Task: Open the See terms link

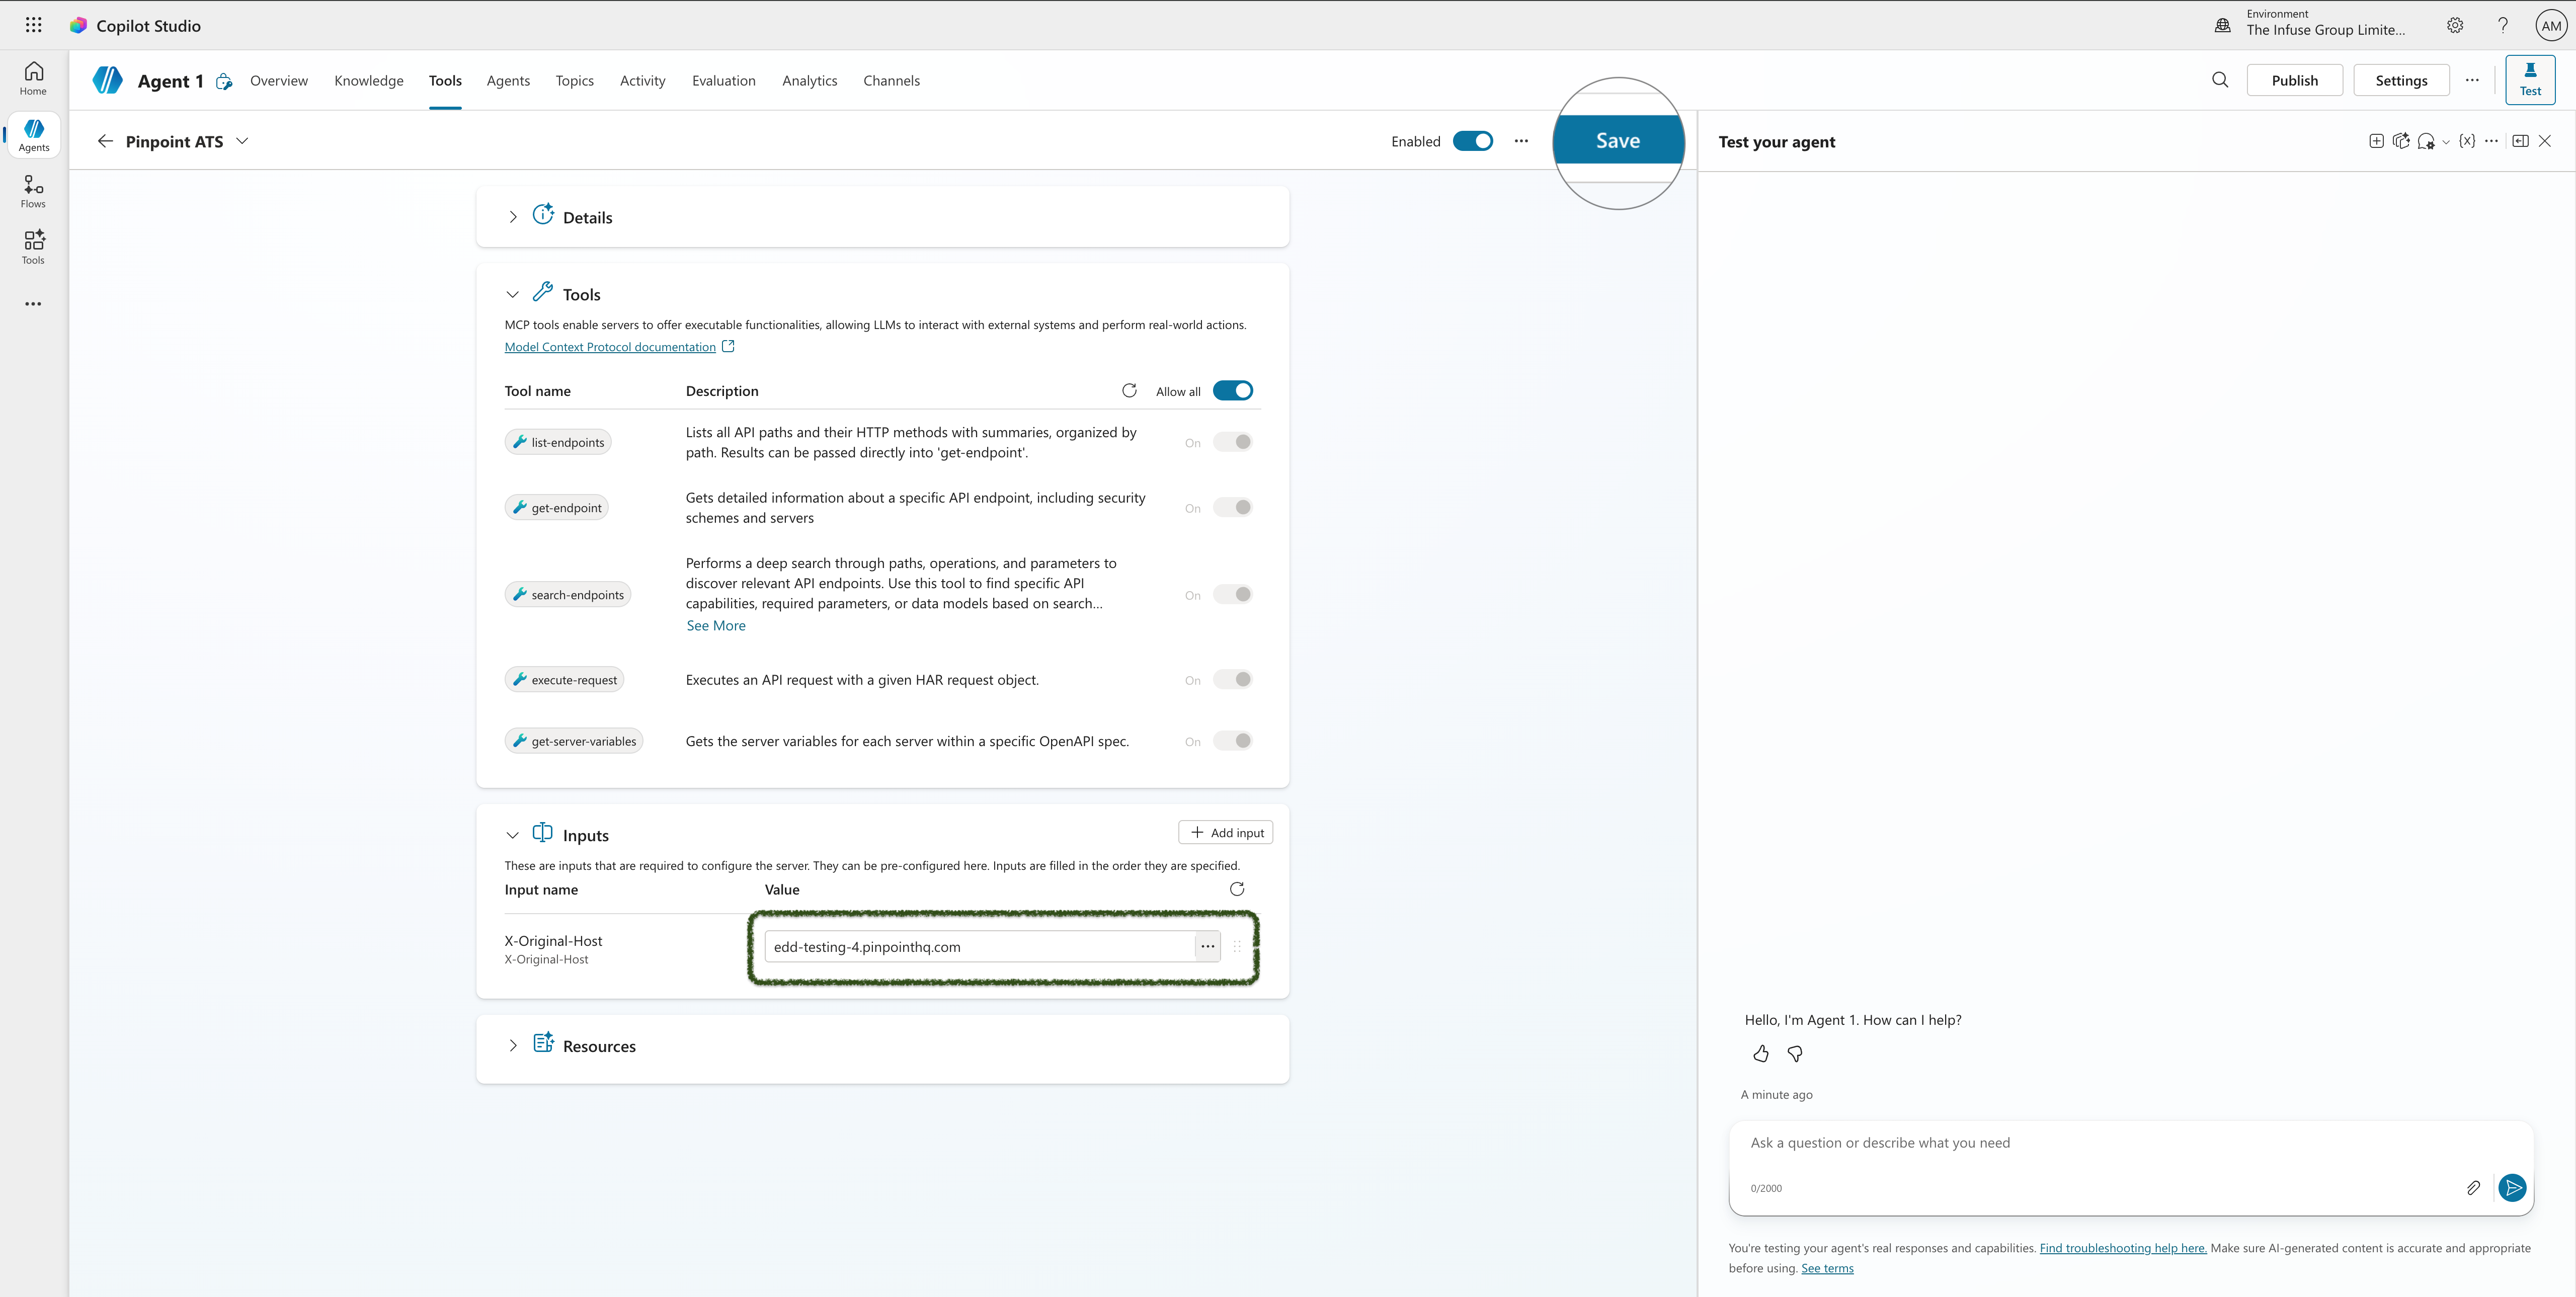Action: pos(1827,1268)
